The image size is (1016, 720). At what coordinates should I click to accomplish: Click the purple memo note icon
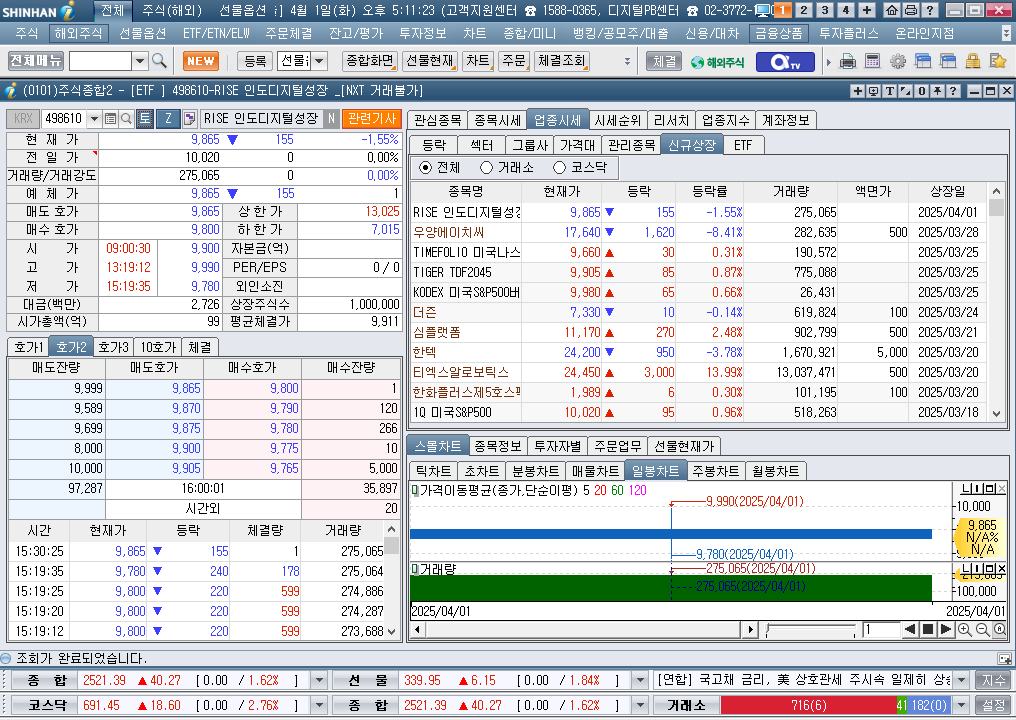(x=189, y=119)
